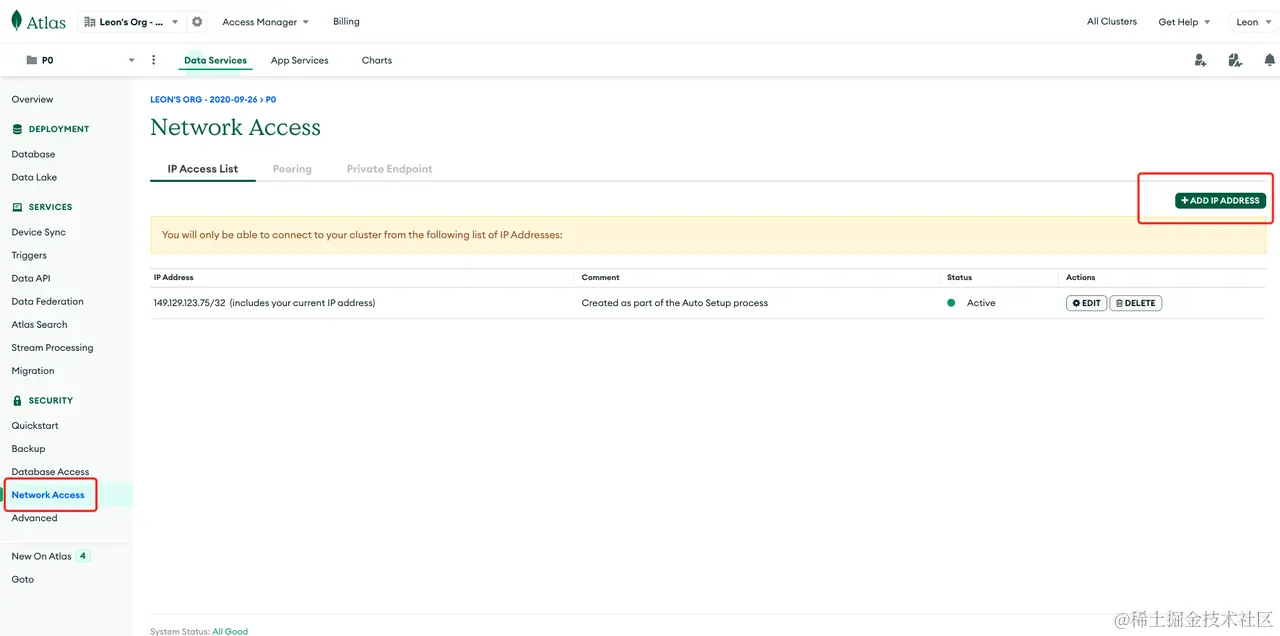
Task: Switch to the App Services tab
Action: [x=299, y=60]
